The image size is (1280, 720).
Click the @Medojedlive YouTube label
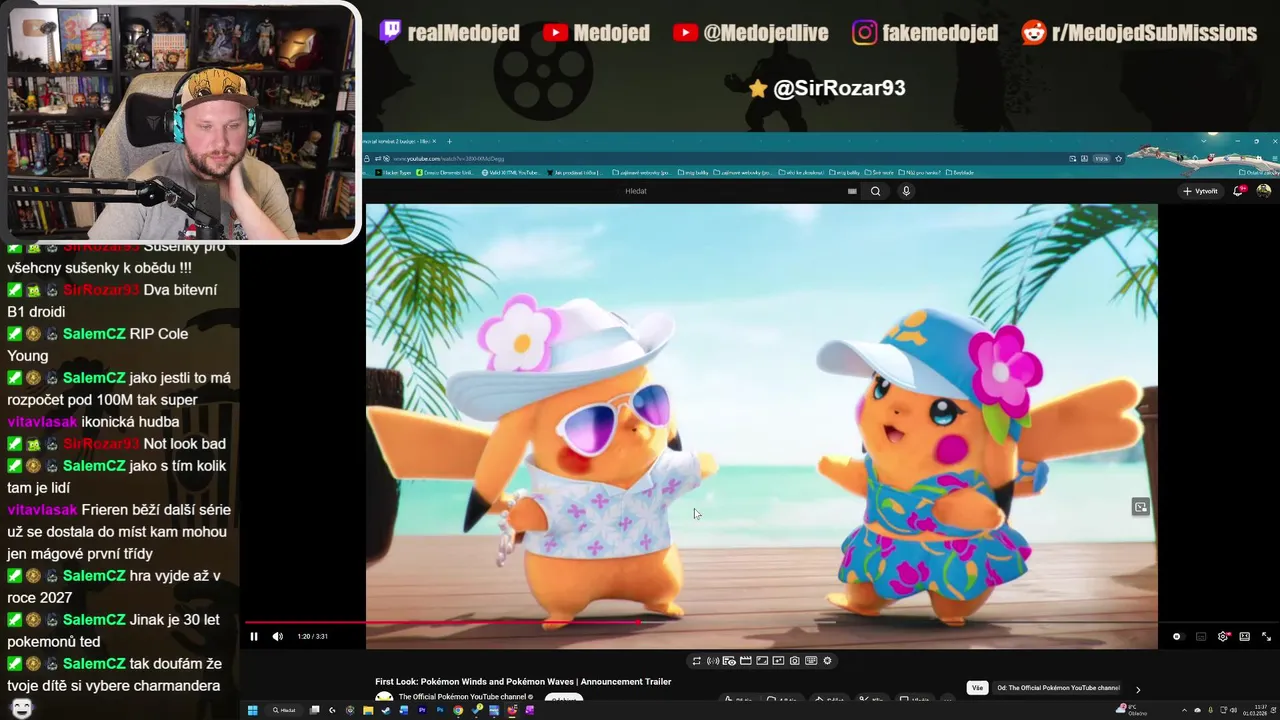751,32
